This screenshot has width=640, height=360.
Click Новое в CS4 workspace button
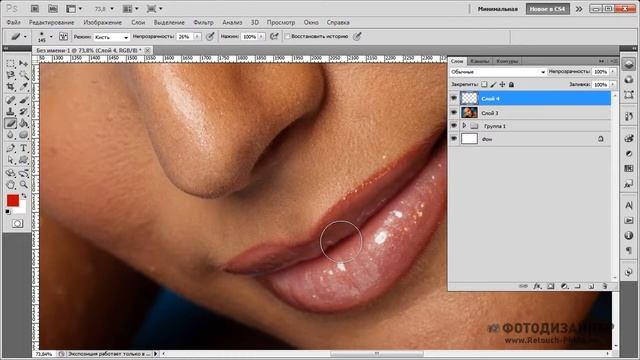coord(548,9)
